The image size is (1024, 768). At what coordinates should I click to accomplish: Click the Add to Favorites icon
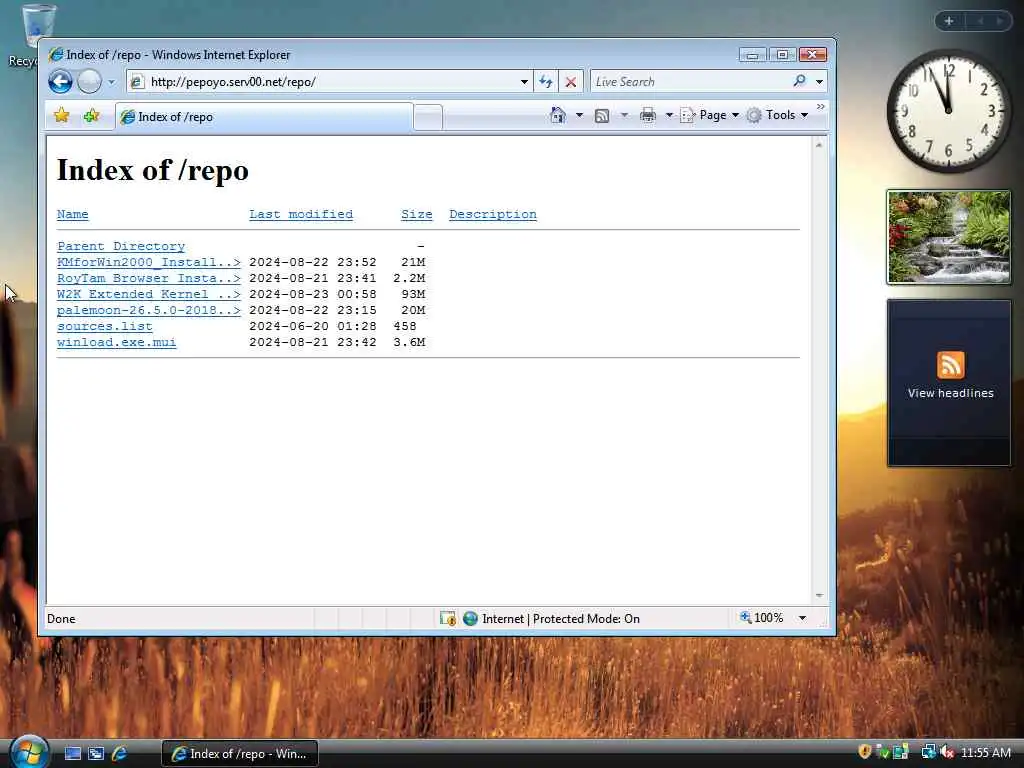point(91,116)
